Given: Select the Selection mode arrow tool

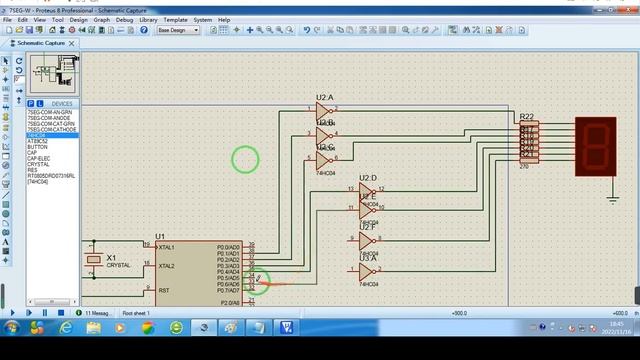Looking at the screenshot, I should 6,61.
